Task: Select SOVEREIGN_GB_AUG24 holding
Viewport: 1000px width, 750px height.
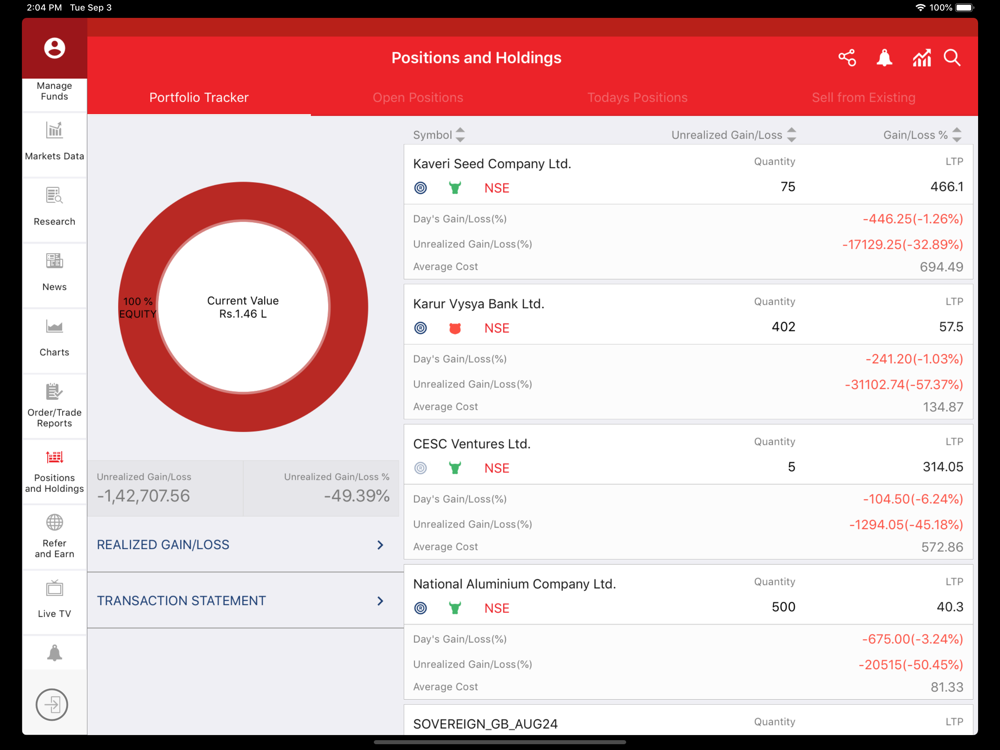Action: click(x=485, y=724)
